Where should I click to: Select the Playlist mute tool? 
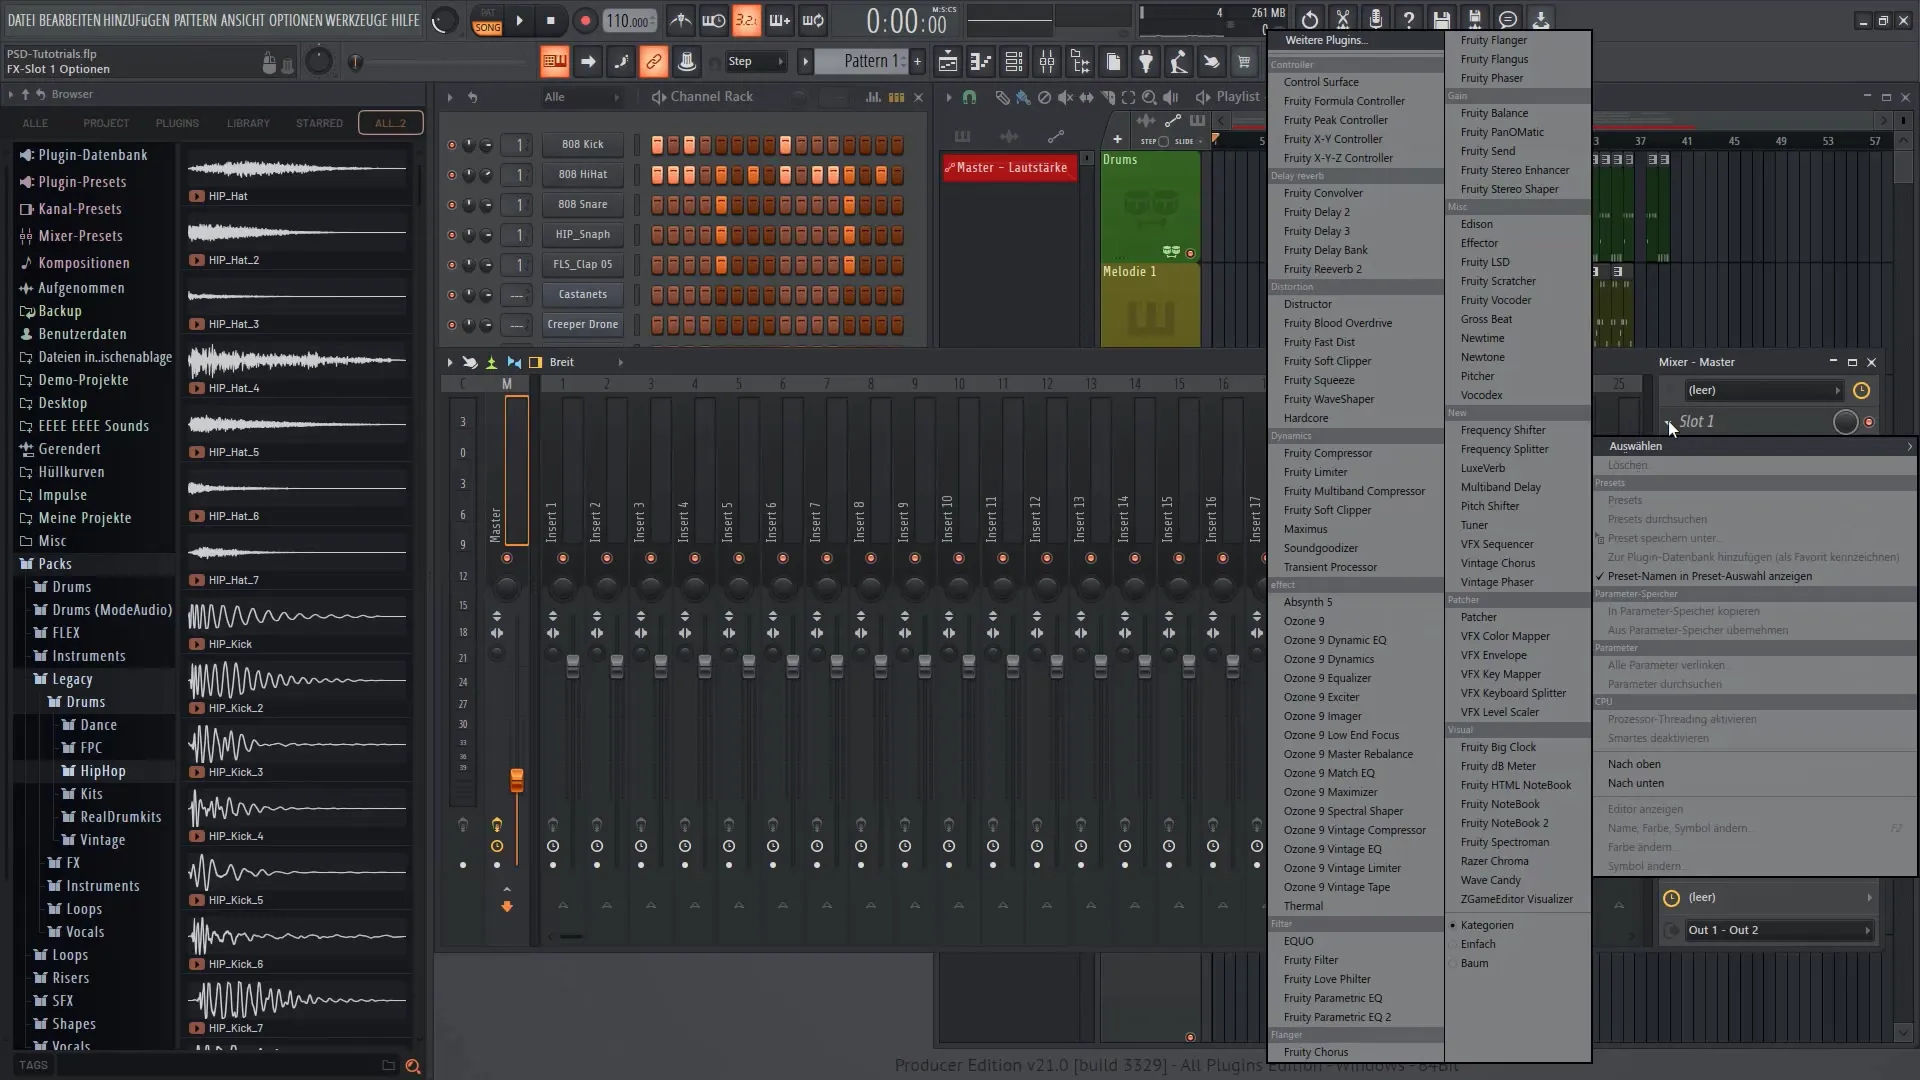pos(1065,97)
